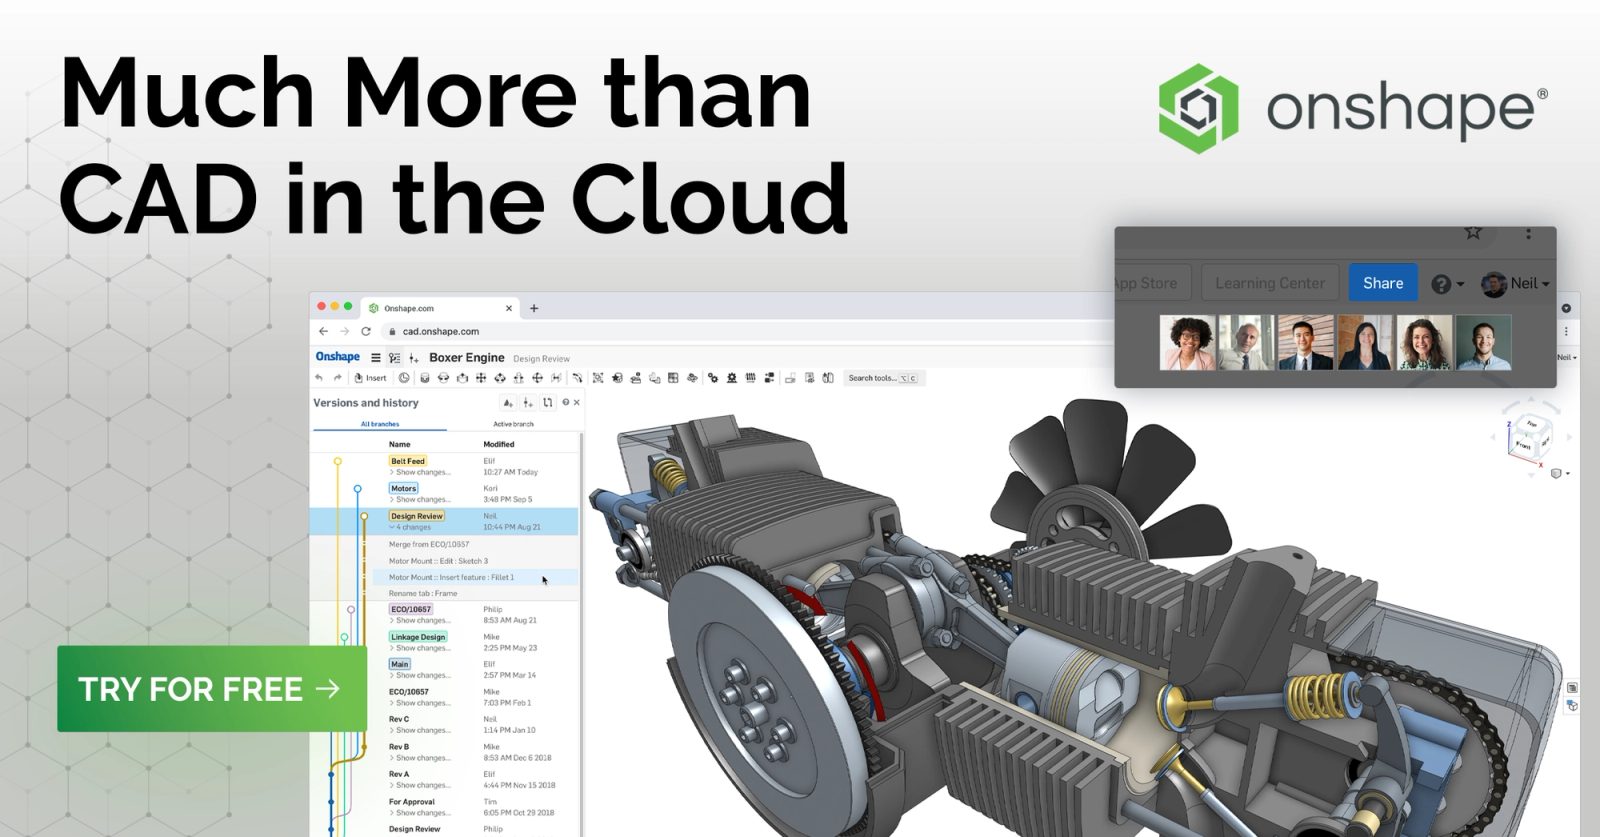
Task: Click the clock icon next to Insert
Action: (404, 378)
